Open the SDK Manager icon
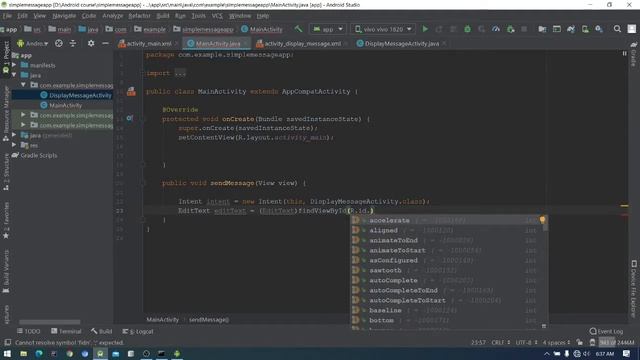The image size is (640, 360). tap(599, 29)
